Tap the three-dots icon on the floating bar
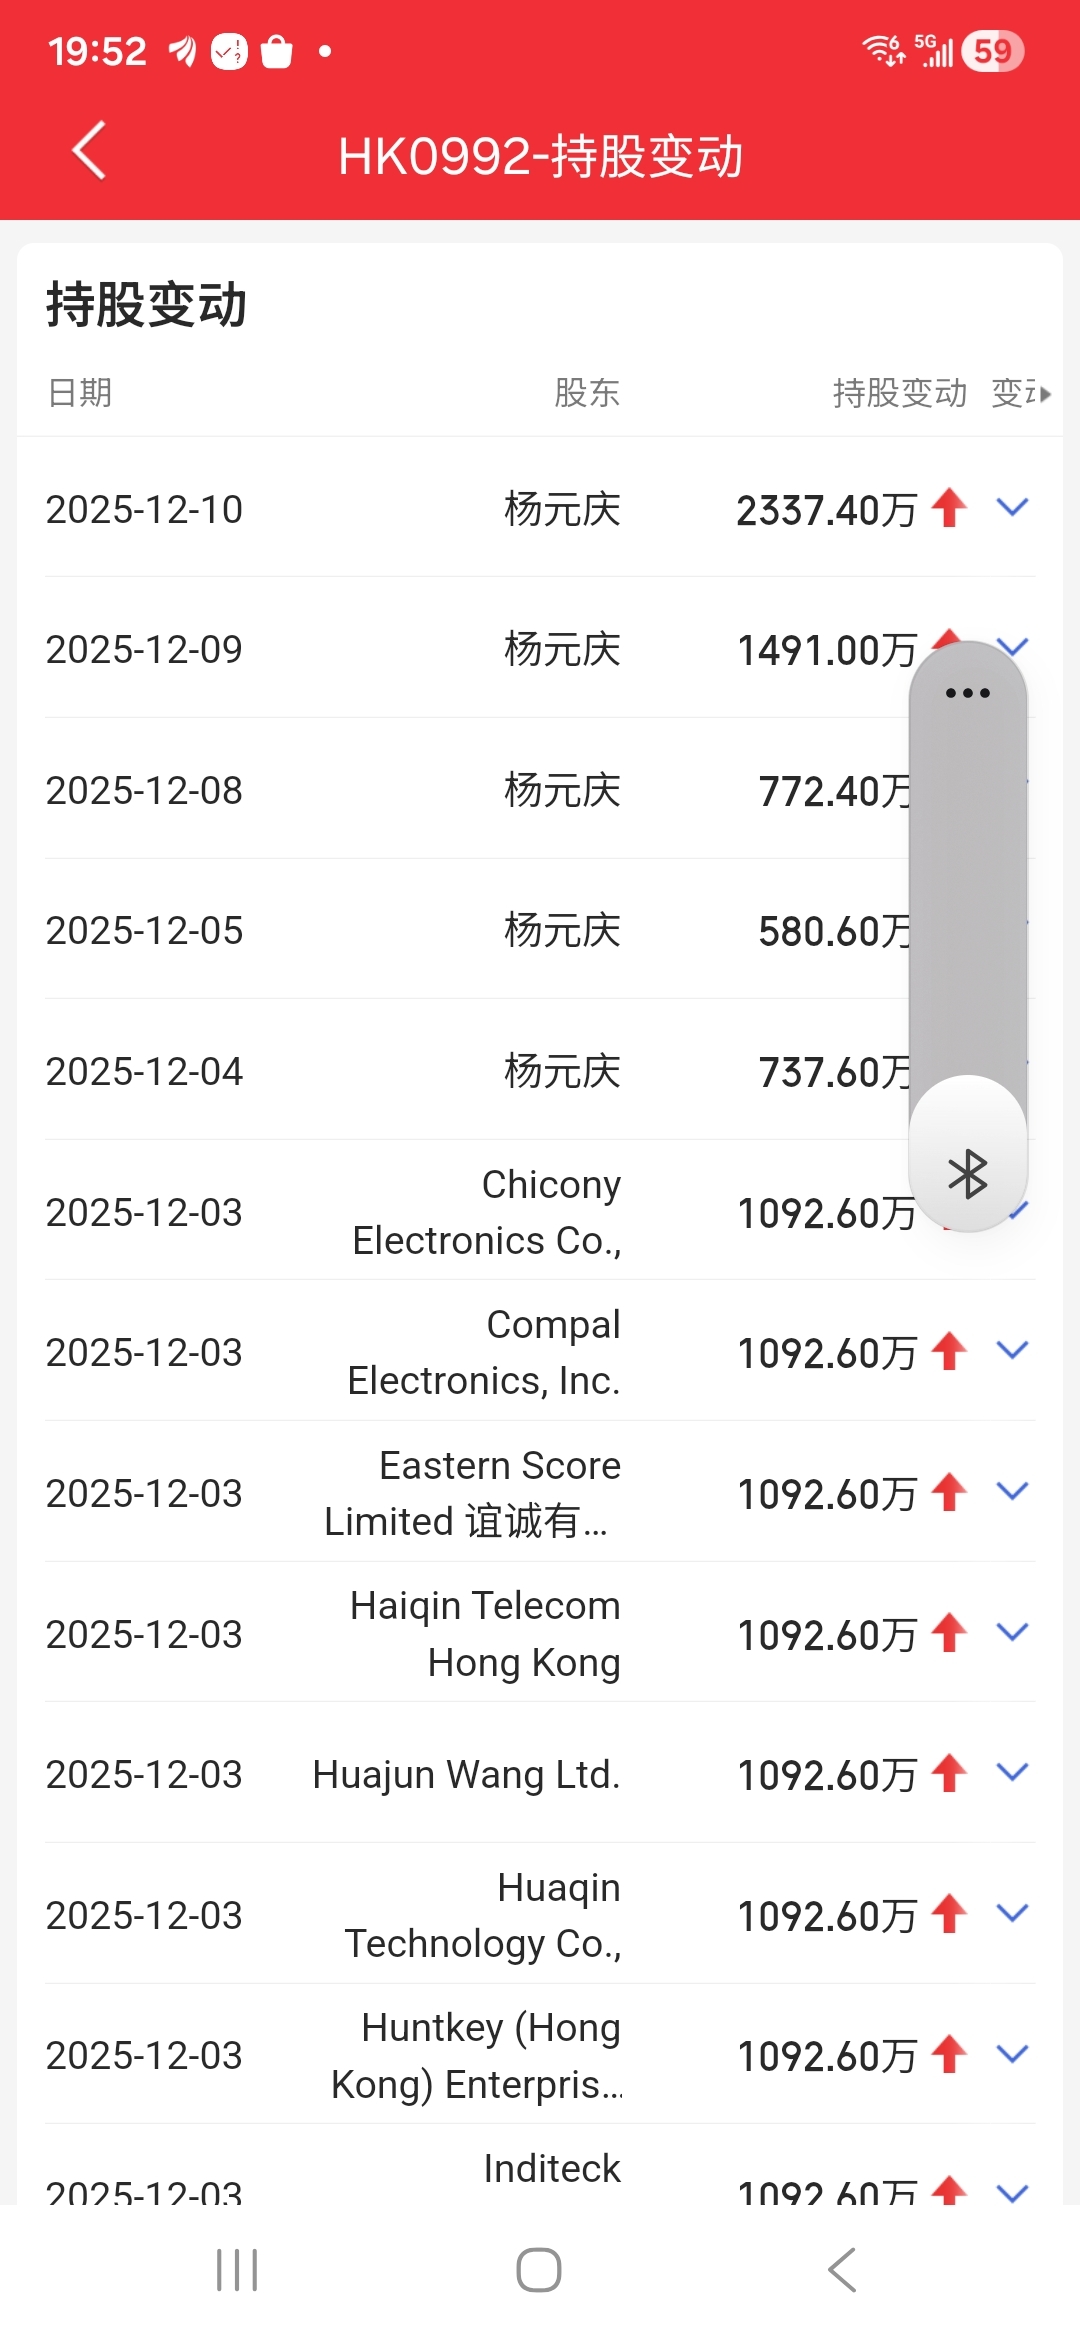The image size is (1080, 2340). (967, 692)
